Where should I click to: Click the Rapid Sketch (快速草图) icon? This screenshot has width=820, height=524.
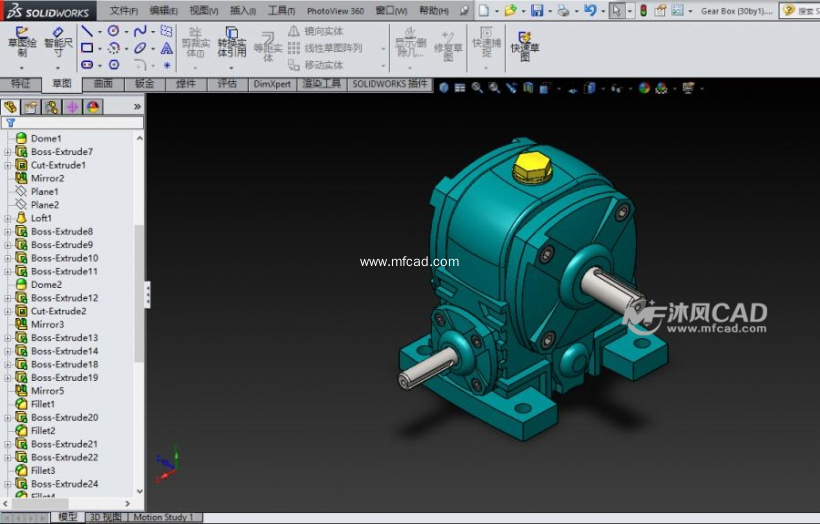pos(524,43)
